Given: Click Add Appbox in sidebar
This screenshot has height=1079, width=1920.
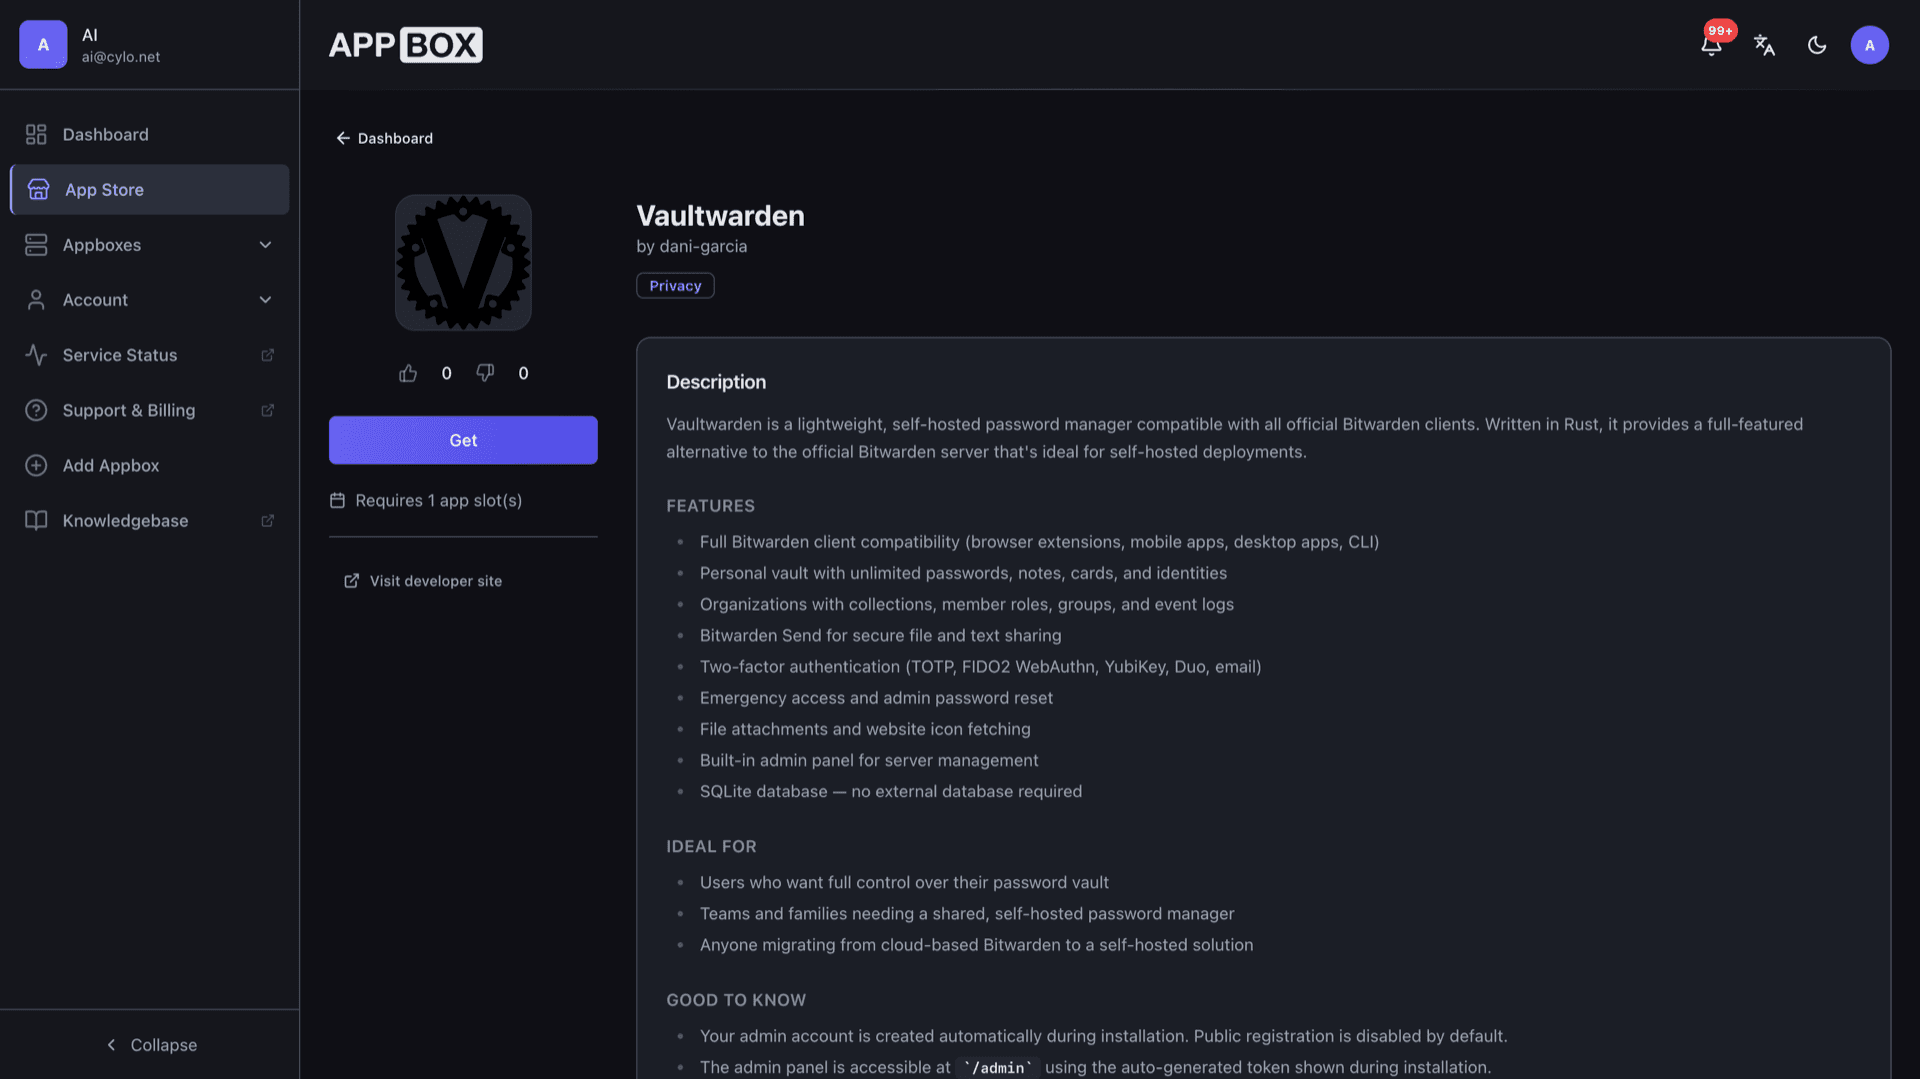Looking at the screenshot, I should tap(149, 465).
